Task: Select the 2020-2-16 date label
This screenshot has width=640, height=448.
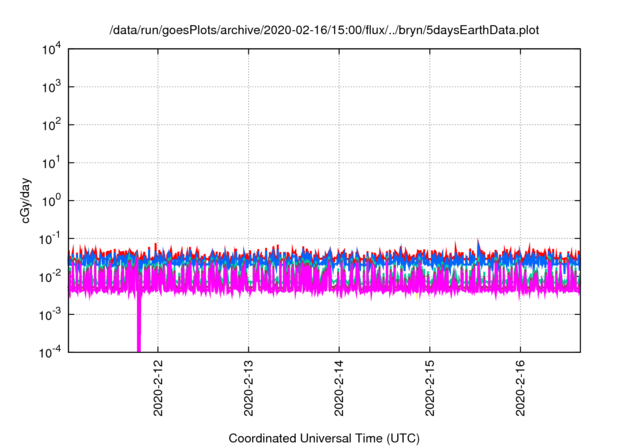Action: pyautogui.click(x=520, y=388)
